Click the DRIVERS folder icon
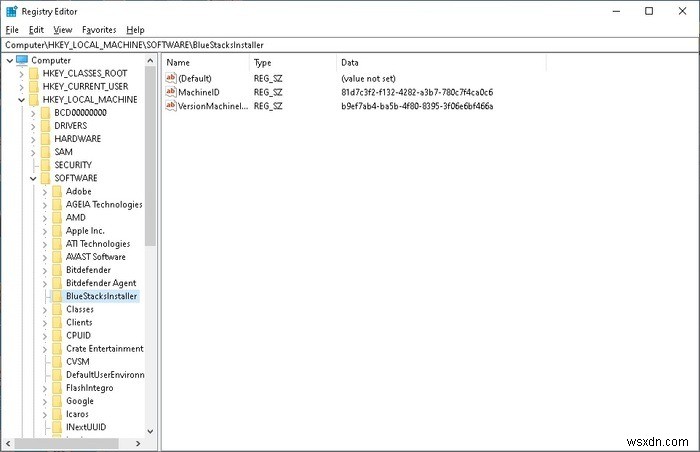The width and height of the screenshot is (700, 452). tap(46, 126)
